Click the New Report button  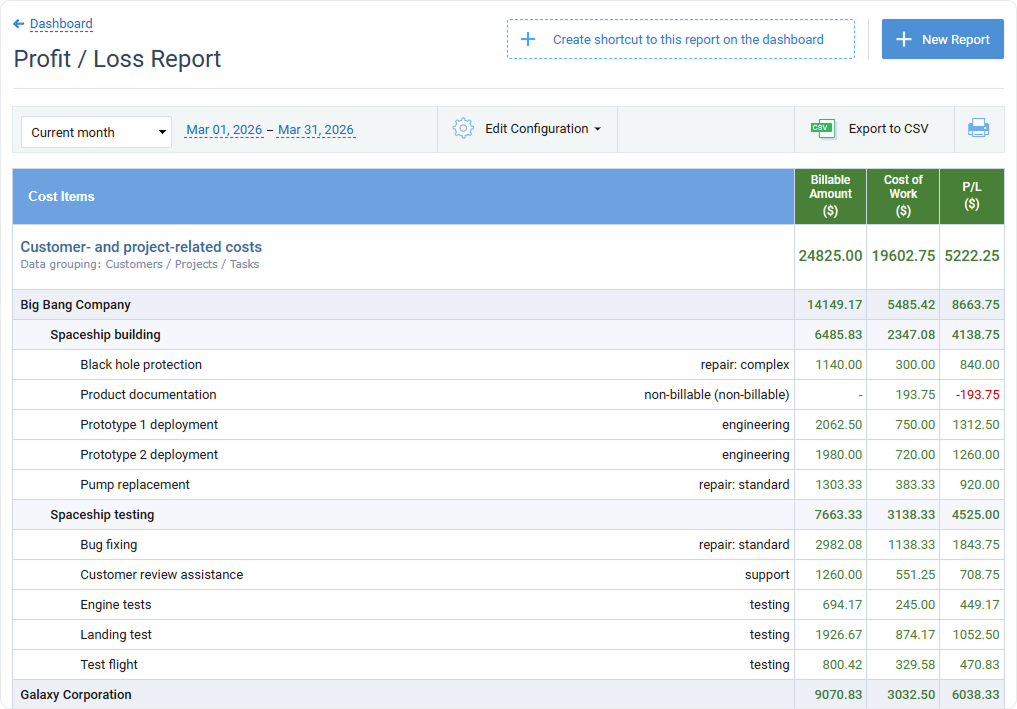click(941, 39)
